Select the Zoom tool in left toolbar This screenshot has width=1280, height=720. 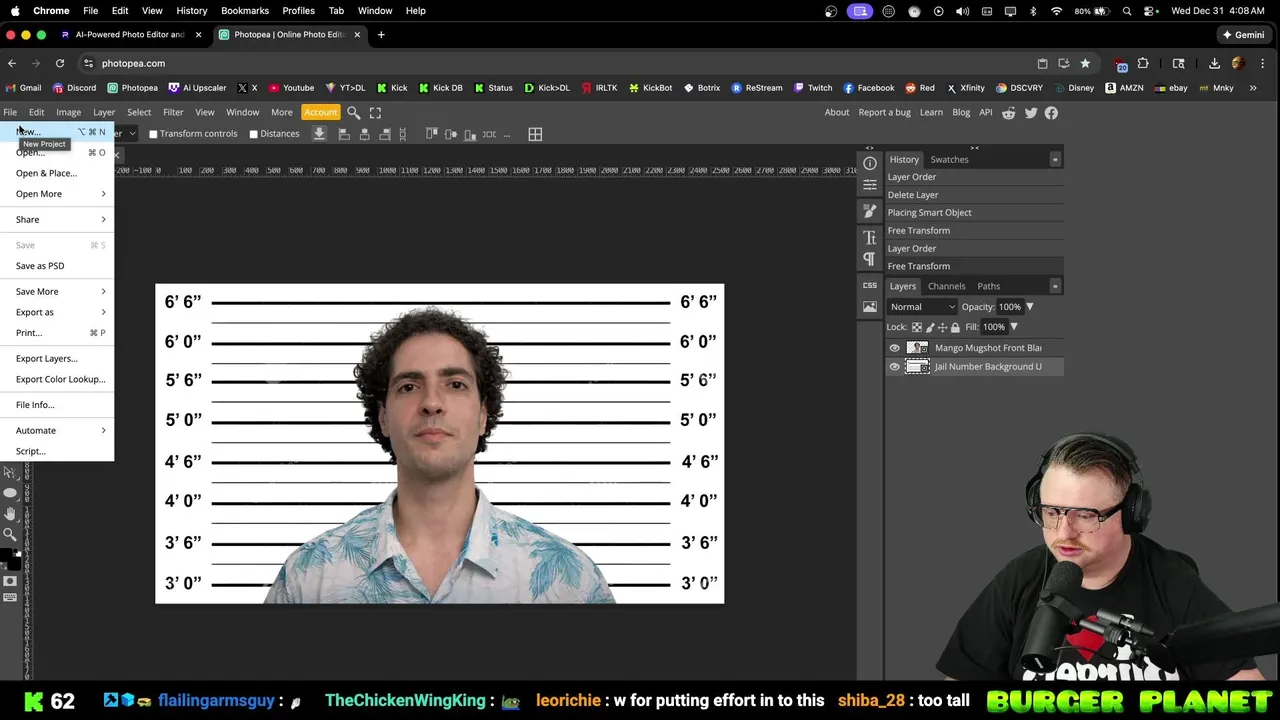10,534
